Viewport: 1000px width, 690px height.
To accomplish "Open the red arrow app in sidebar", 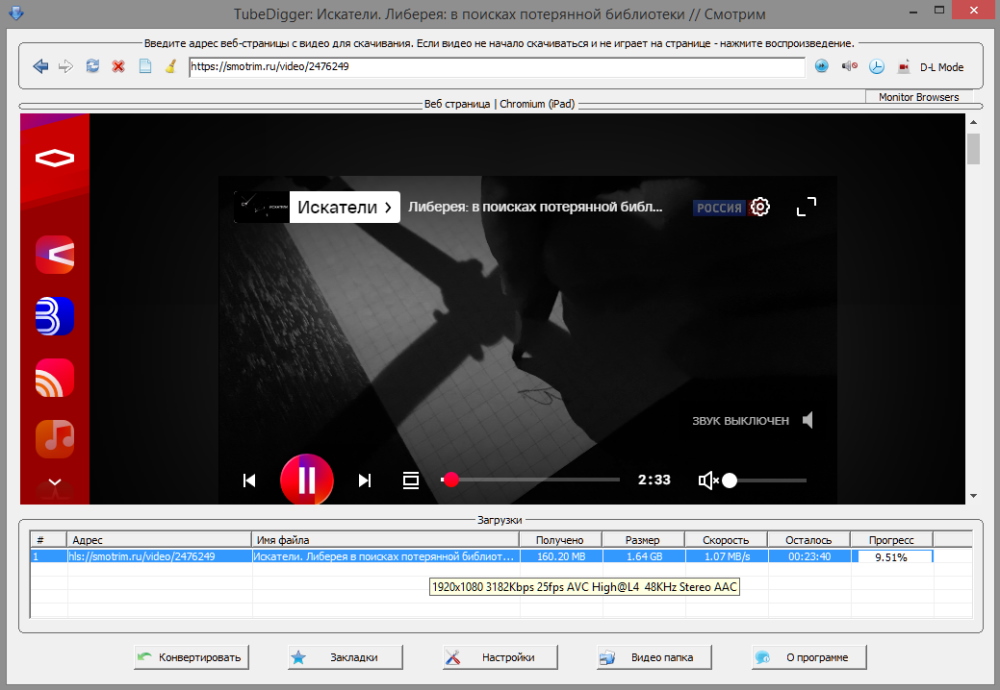I will pos(55,254).
